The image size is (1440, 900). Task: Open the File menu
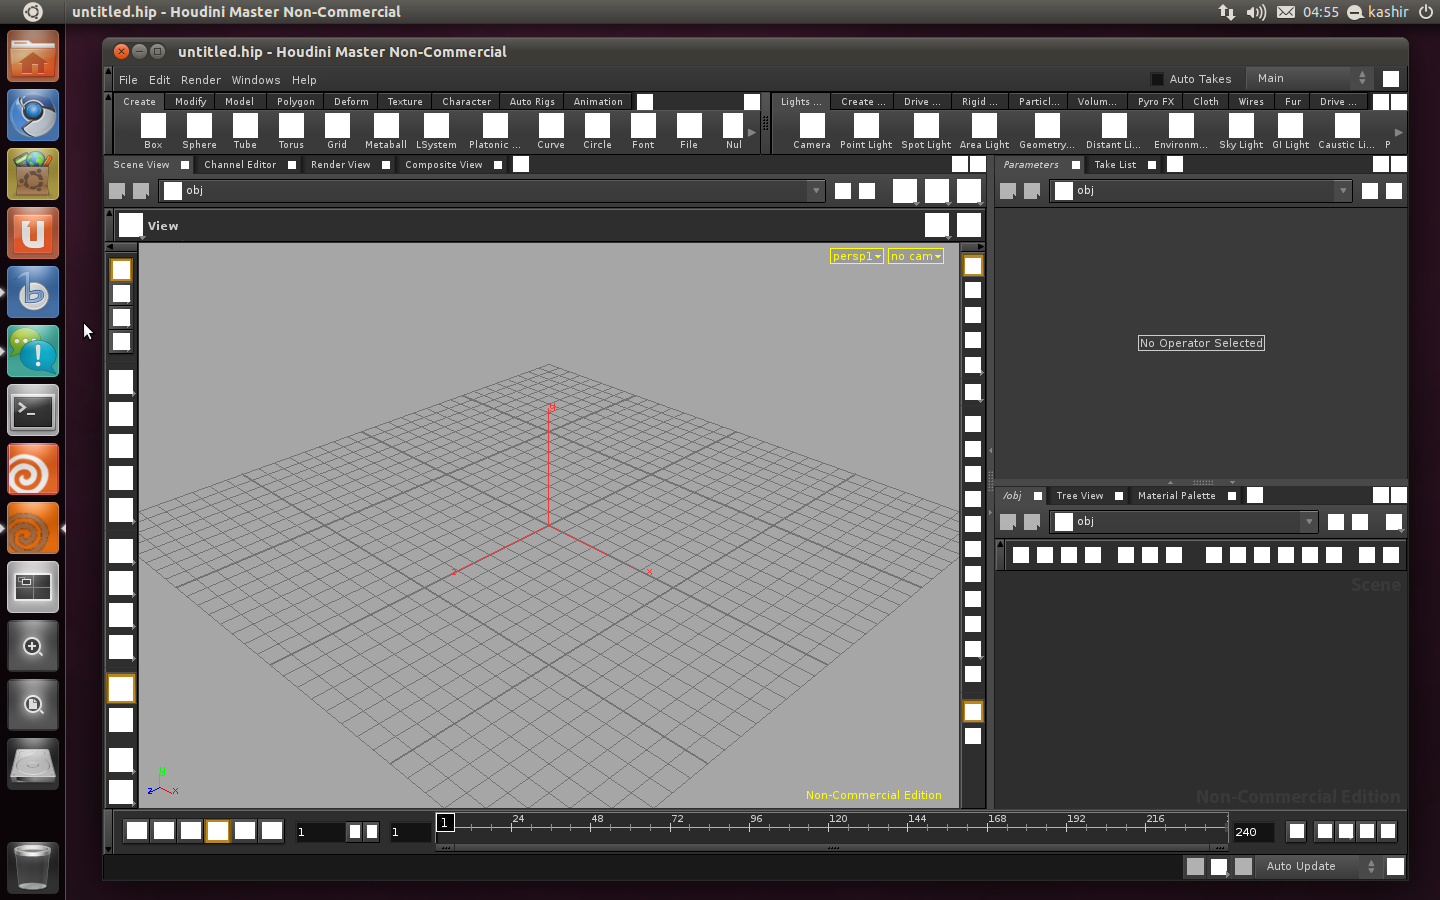(x=128, y=80)
